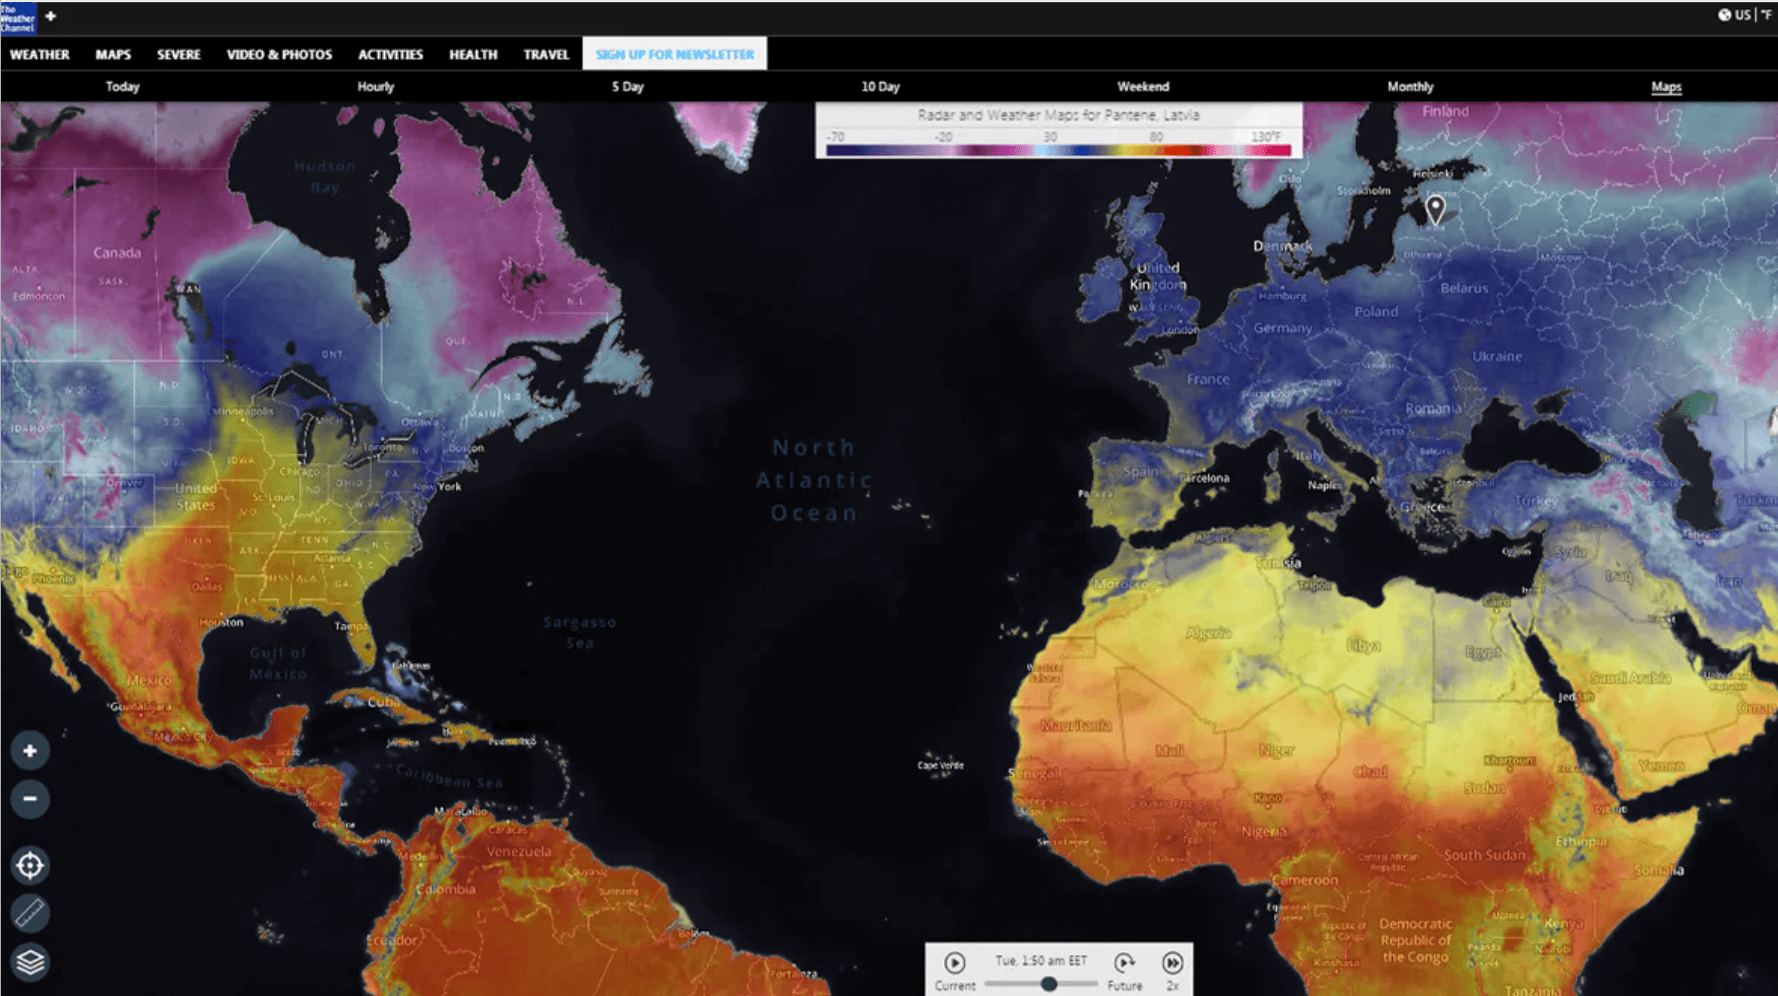Toggle 2x playback speed
Viewport: 1778px width, 996px height.
point(1173,963)
